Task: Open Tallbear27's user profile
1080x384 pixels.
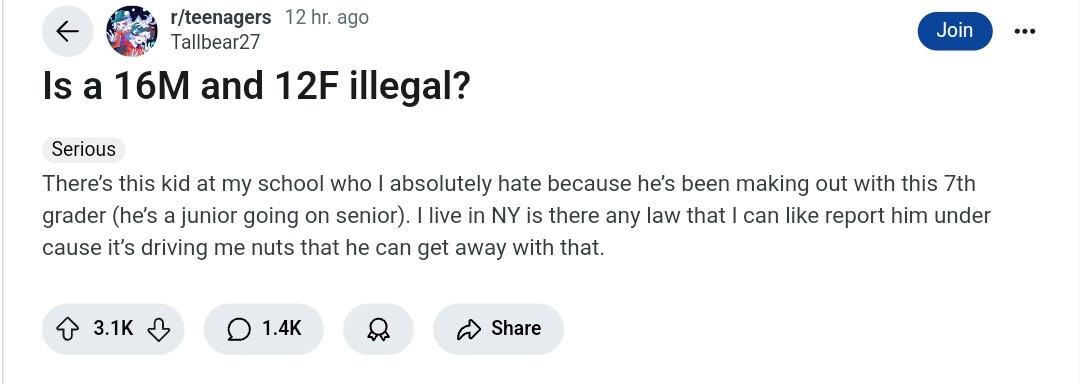Action: tap(215, 42)
